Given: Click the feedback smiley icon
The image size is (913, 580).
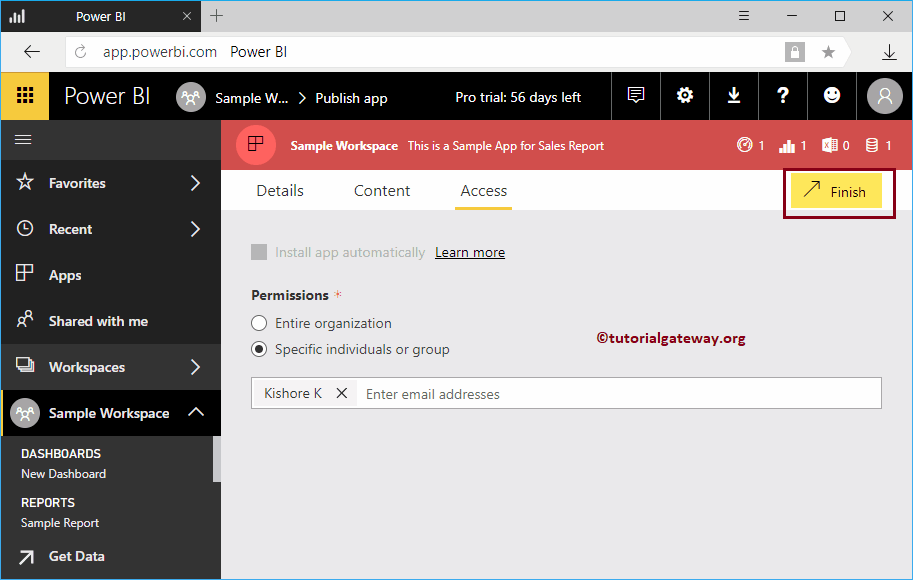Looking at the screenshot, I should 831,94.
